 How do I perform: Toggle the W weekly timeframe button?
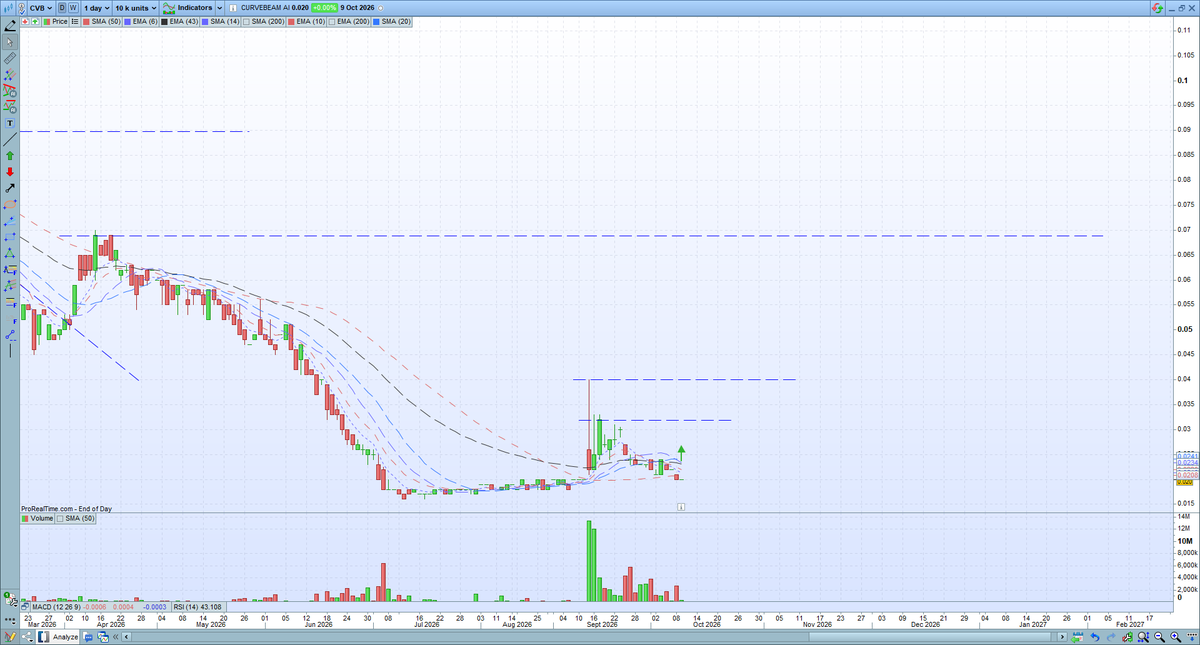pyautogui.click(x=73, y=8)
